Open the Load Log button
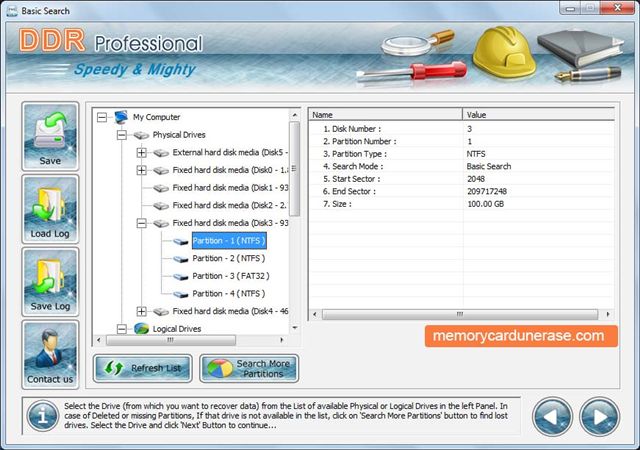640x450 pixels. click(x=50, y=209)
